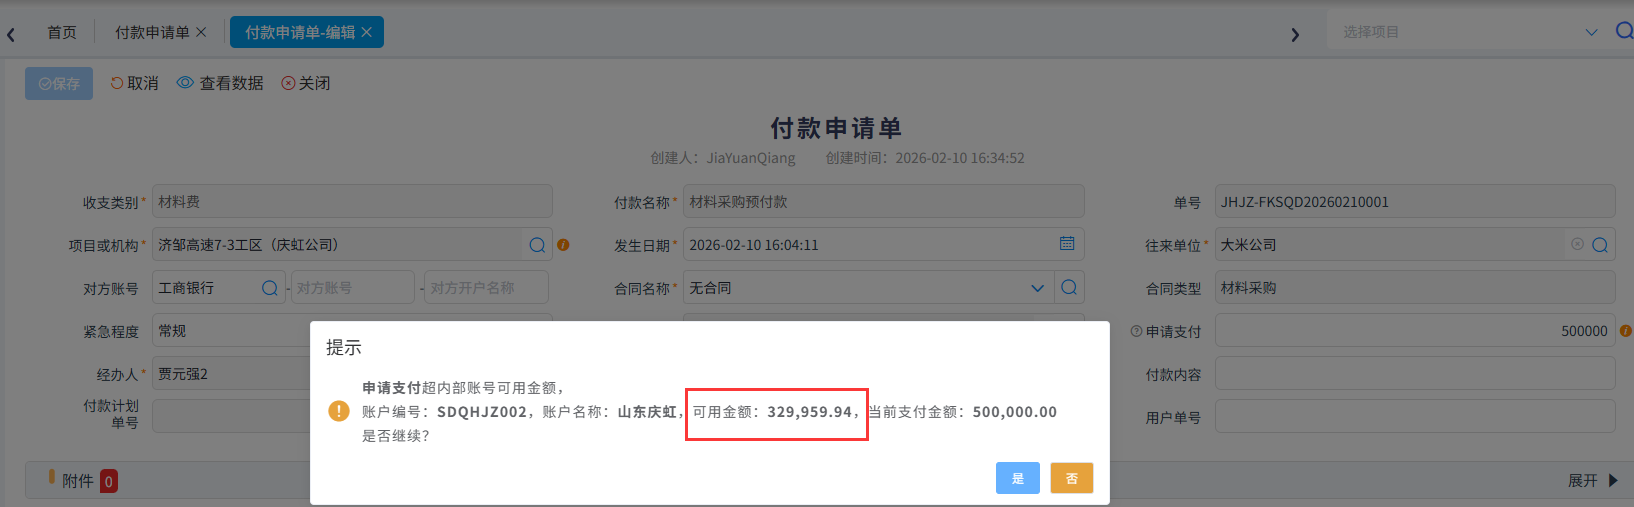Click the help icon next to 申请支付 label
The image size is (1634, 507).
click(1136, 331)
